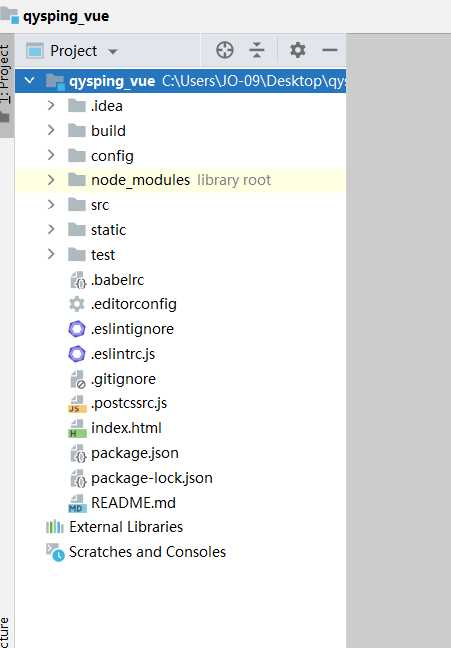Select External Libraries node
Image resolution: width=451 pixels, height=648 pixels.
(x=126, y=527)
